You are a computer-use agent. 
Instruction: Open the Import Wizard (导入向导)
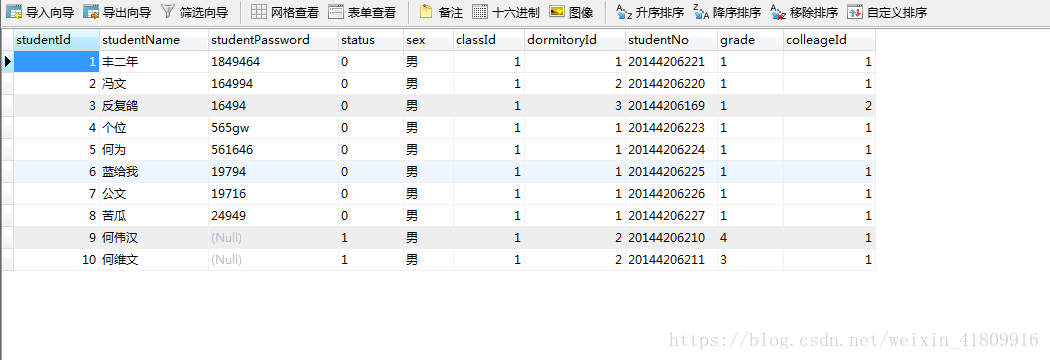(40, 12)
